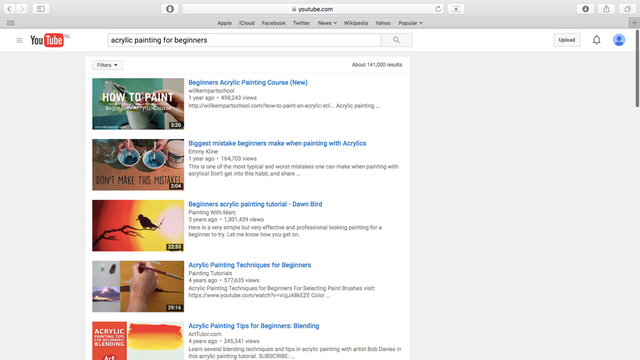Screen dimensions: 640x360
Task: Open notifications bell
Action: tap(596, 40)
